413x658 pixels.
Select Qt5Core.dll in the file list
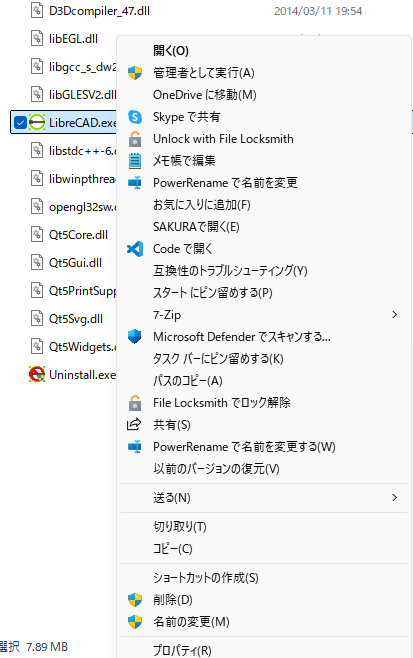[69, 235]
